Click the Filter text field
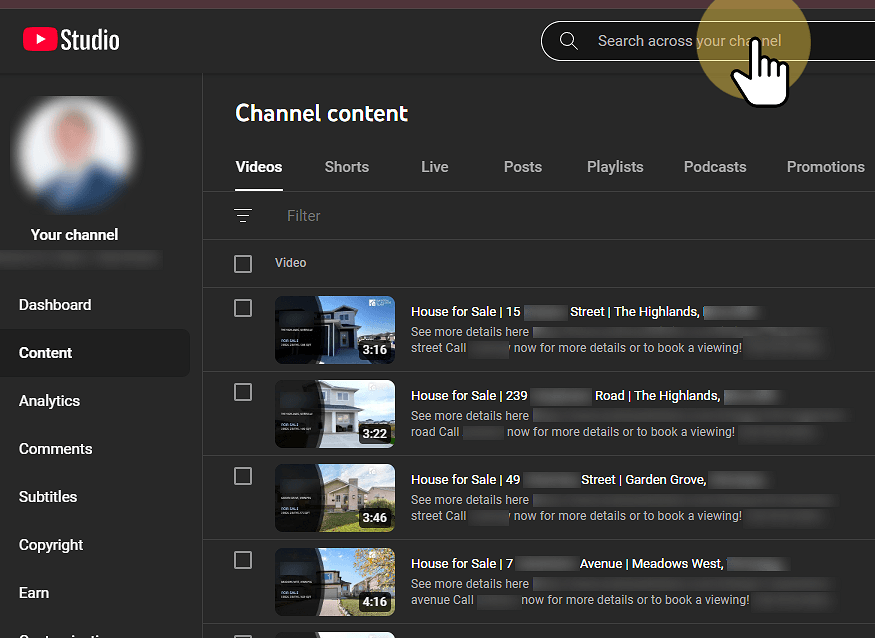The image size is (875, 638). 304,216
